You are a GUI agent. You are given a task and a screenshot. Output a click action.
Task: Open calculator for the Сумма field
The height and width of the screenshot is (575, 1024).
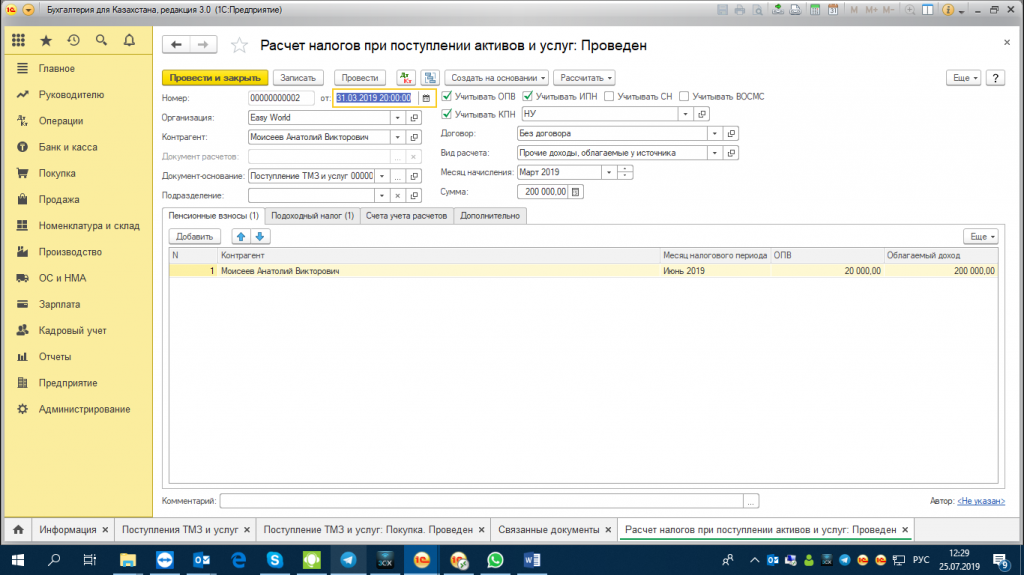(575, 192)
